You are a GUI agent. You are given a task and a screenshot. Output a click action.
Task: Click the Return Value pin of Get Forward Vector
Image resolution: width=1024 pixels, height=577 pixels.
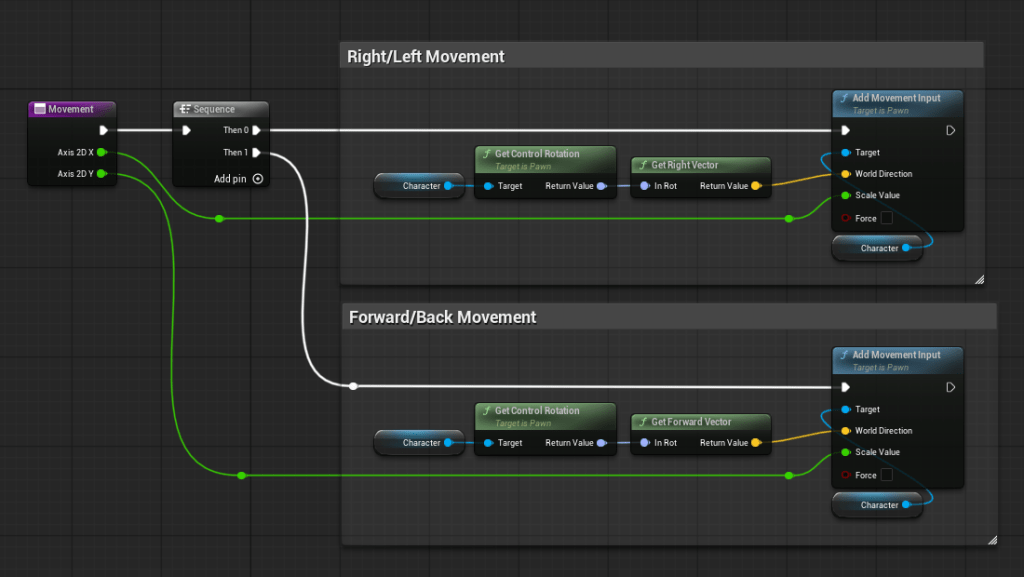756,443
